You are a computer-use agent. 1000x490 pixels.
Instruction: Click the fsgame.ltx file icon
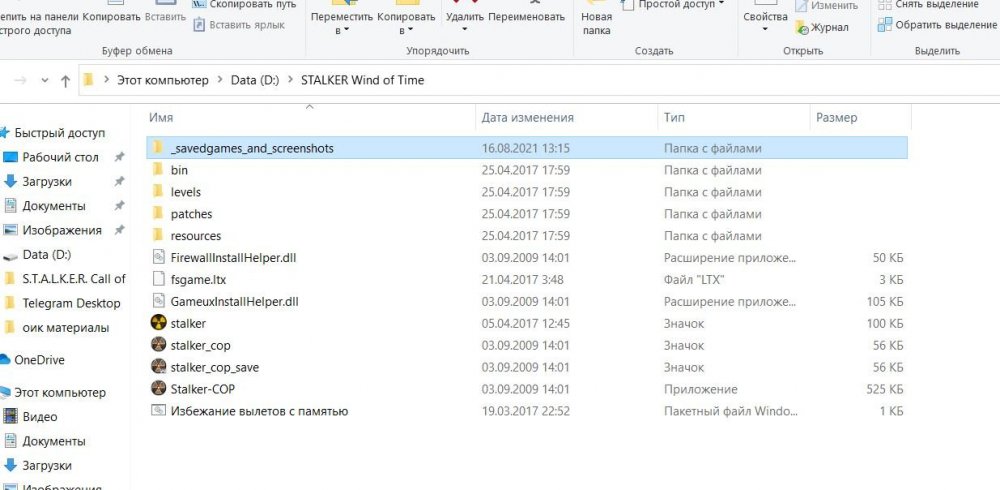pyautogui.click(x=158, y=279)
